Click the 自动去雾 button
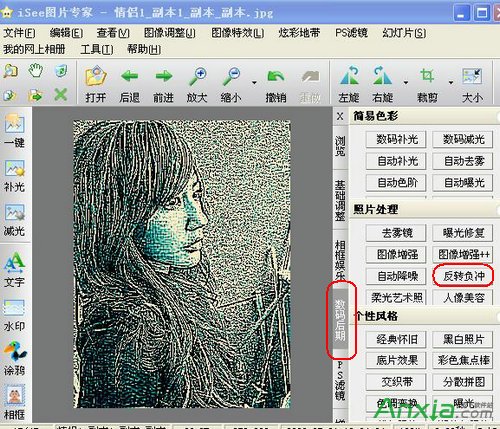500x429 pixels. point(463,161)
